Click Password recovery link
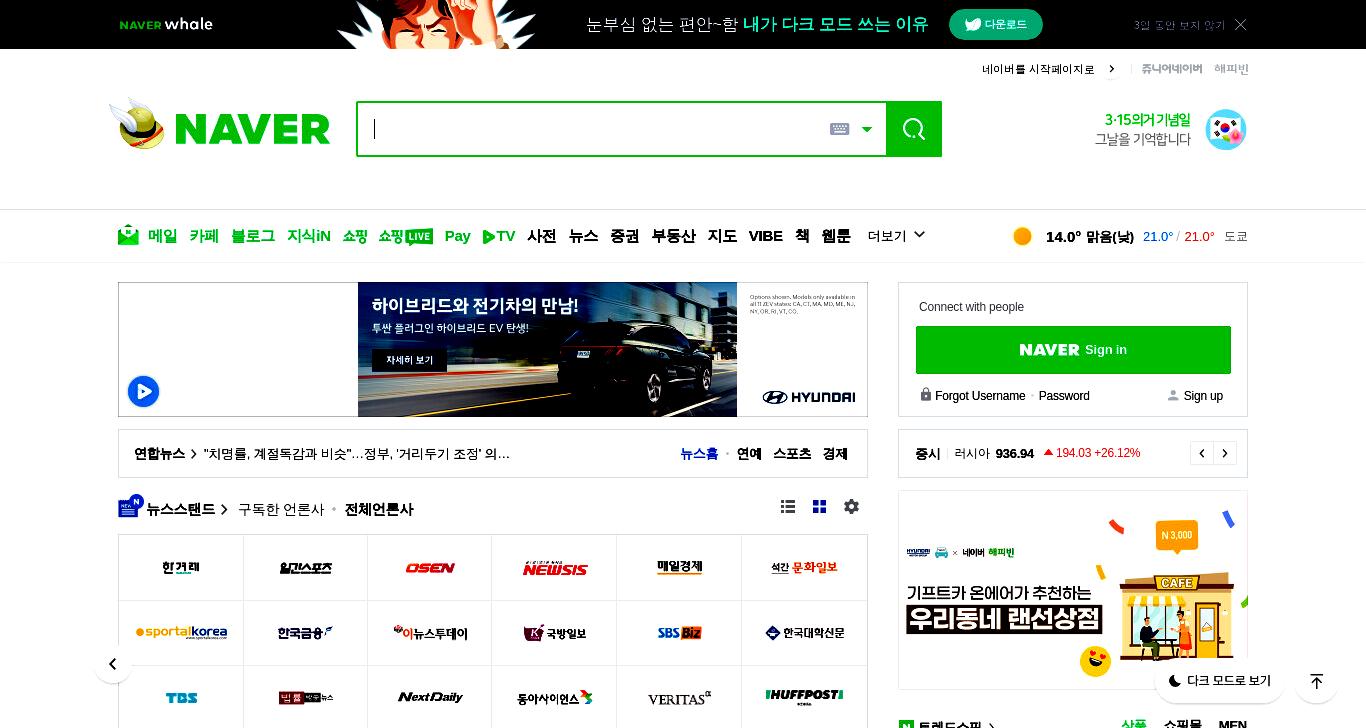 point(1064,396)
